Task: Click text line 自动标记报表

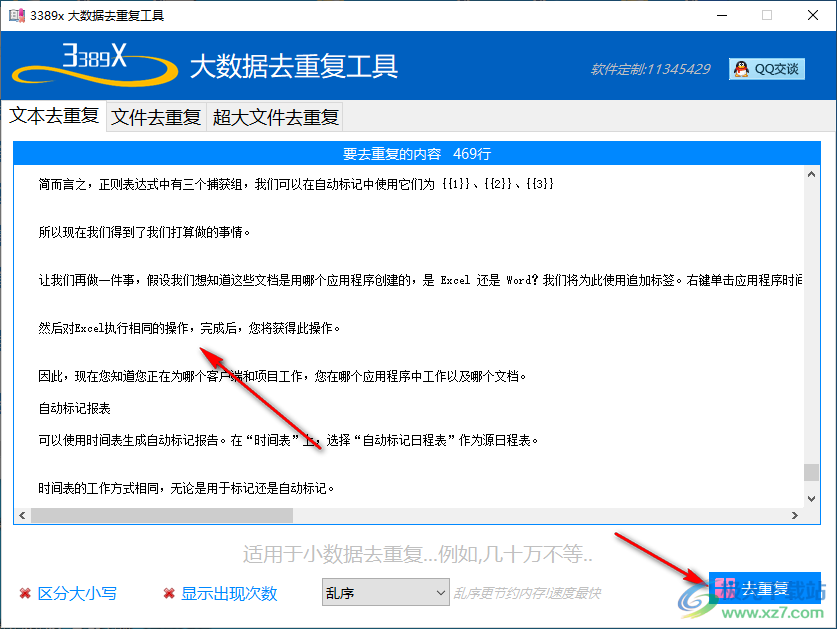Action: (74, 408)
